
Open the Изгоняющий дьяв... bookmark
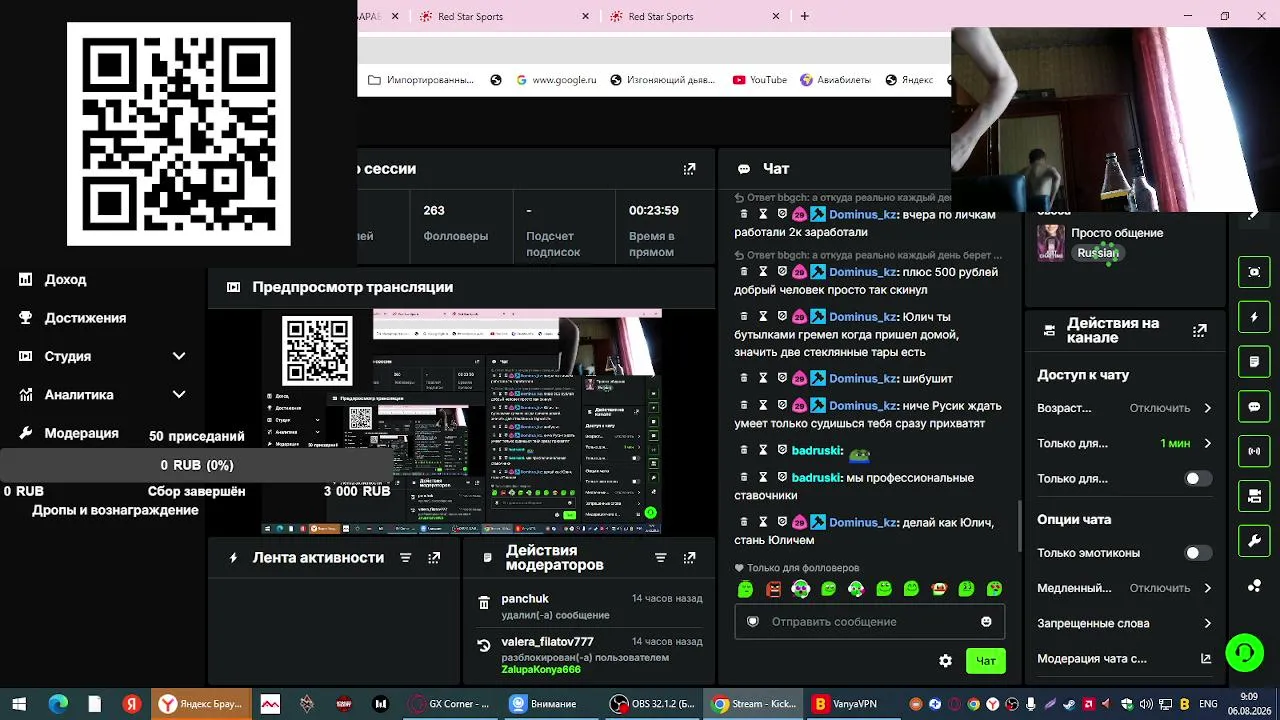coord(662,80)
